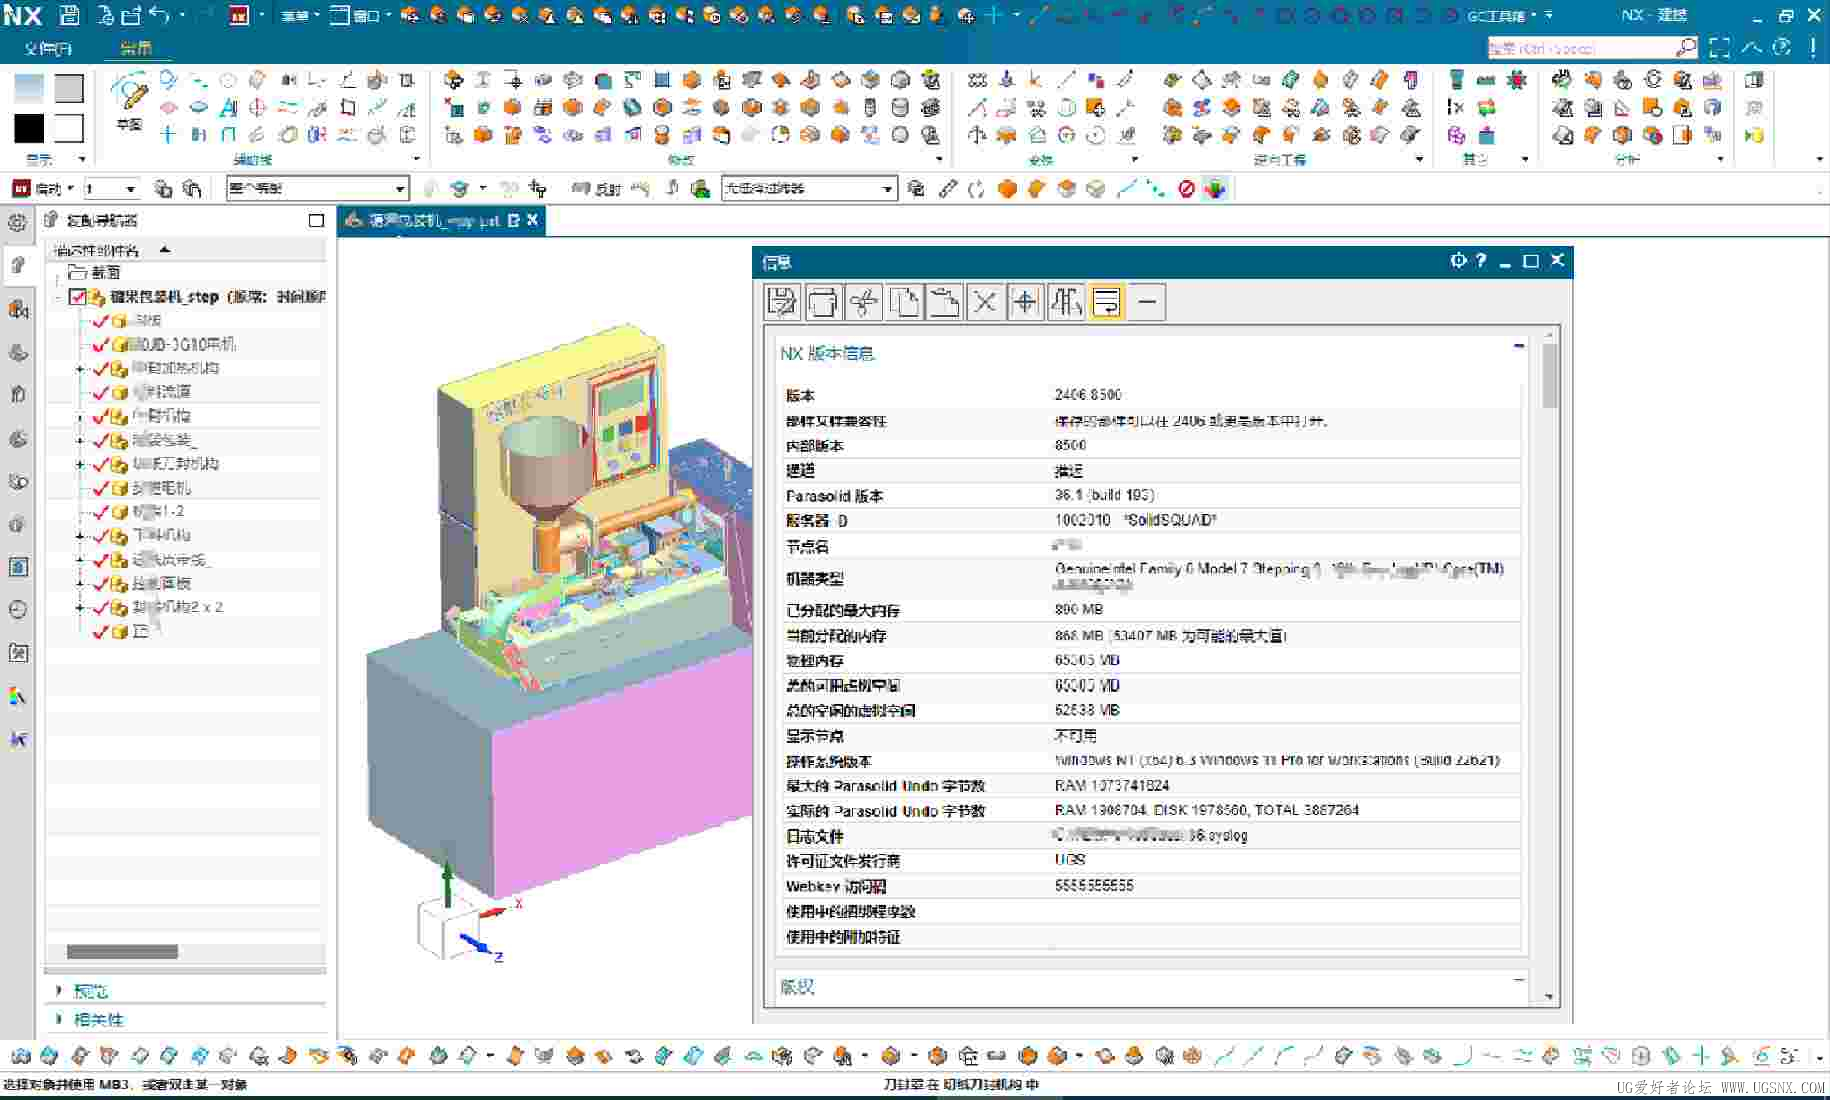Click the checkmark icon next to help at top right

(1751, 47)
